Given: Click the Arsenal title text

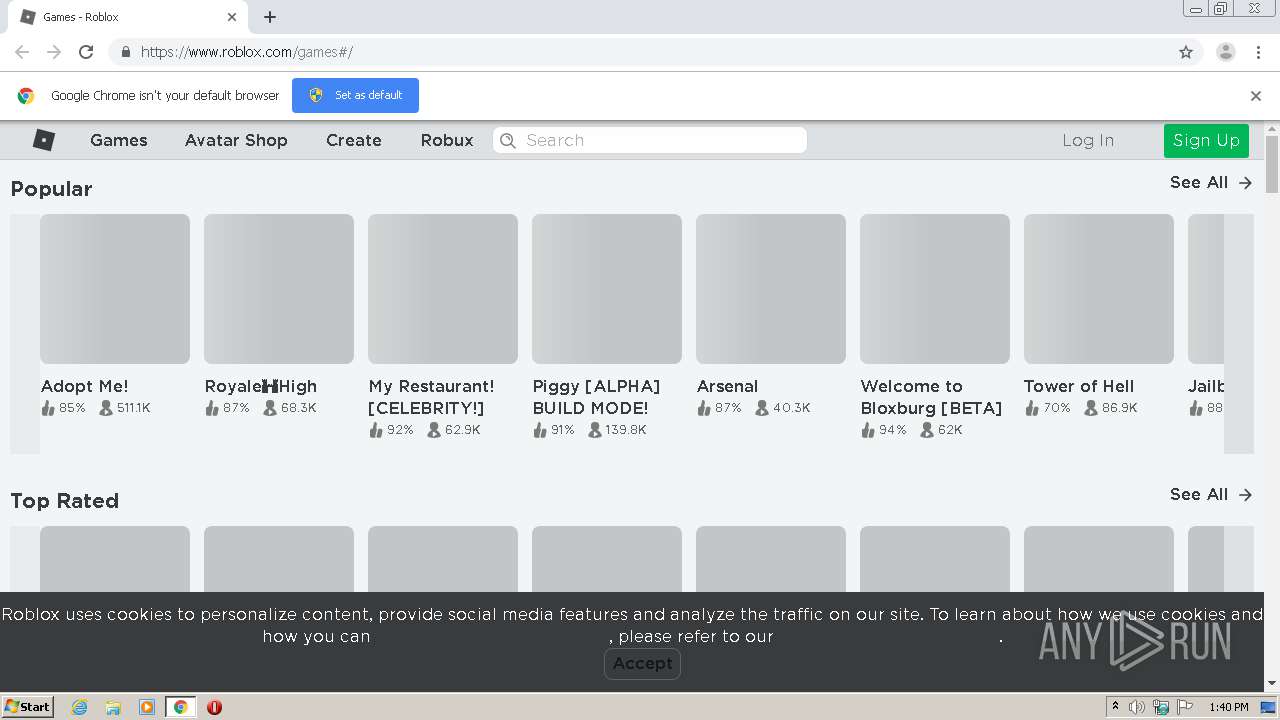Looking at the screenshot, I should pos(728,386).
